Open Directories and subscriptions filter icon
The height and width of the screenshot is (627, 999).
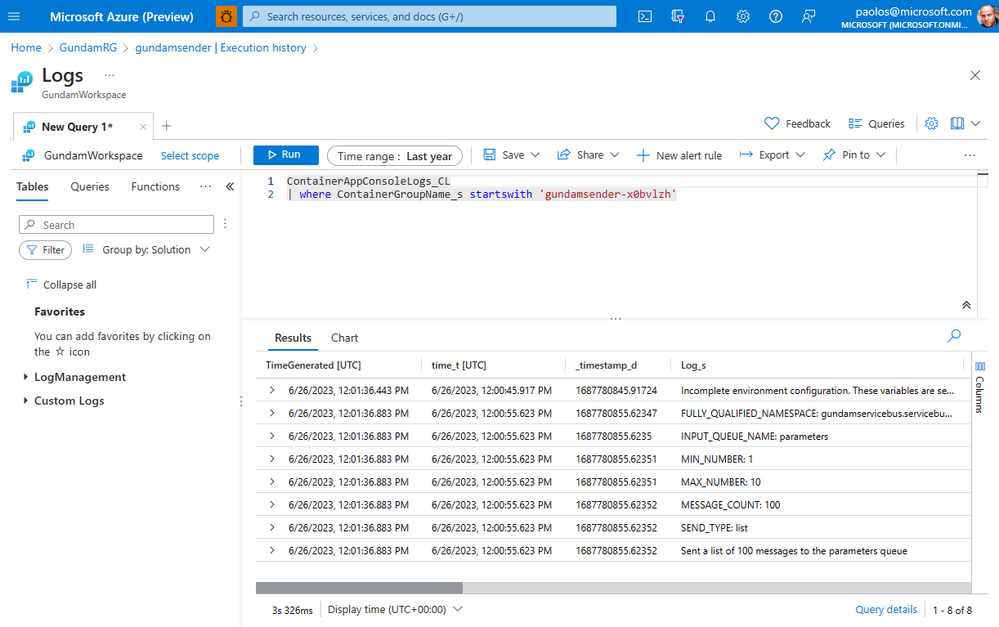tap(677, 17)
